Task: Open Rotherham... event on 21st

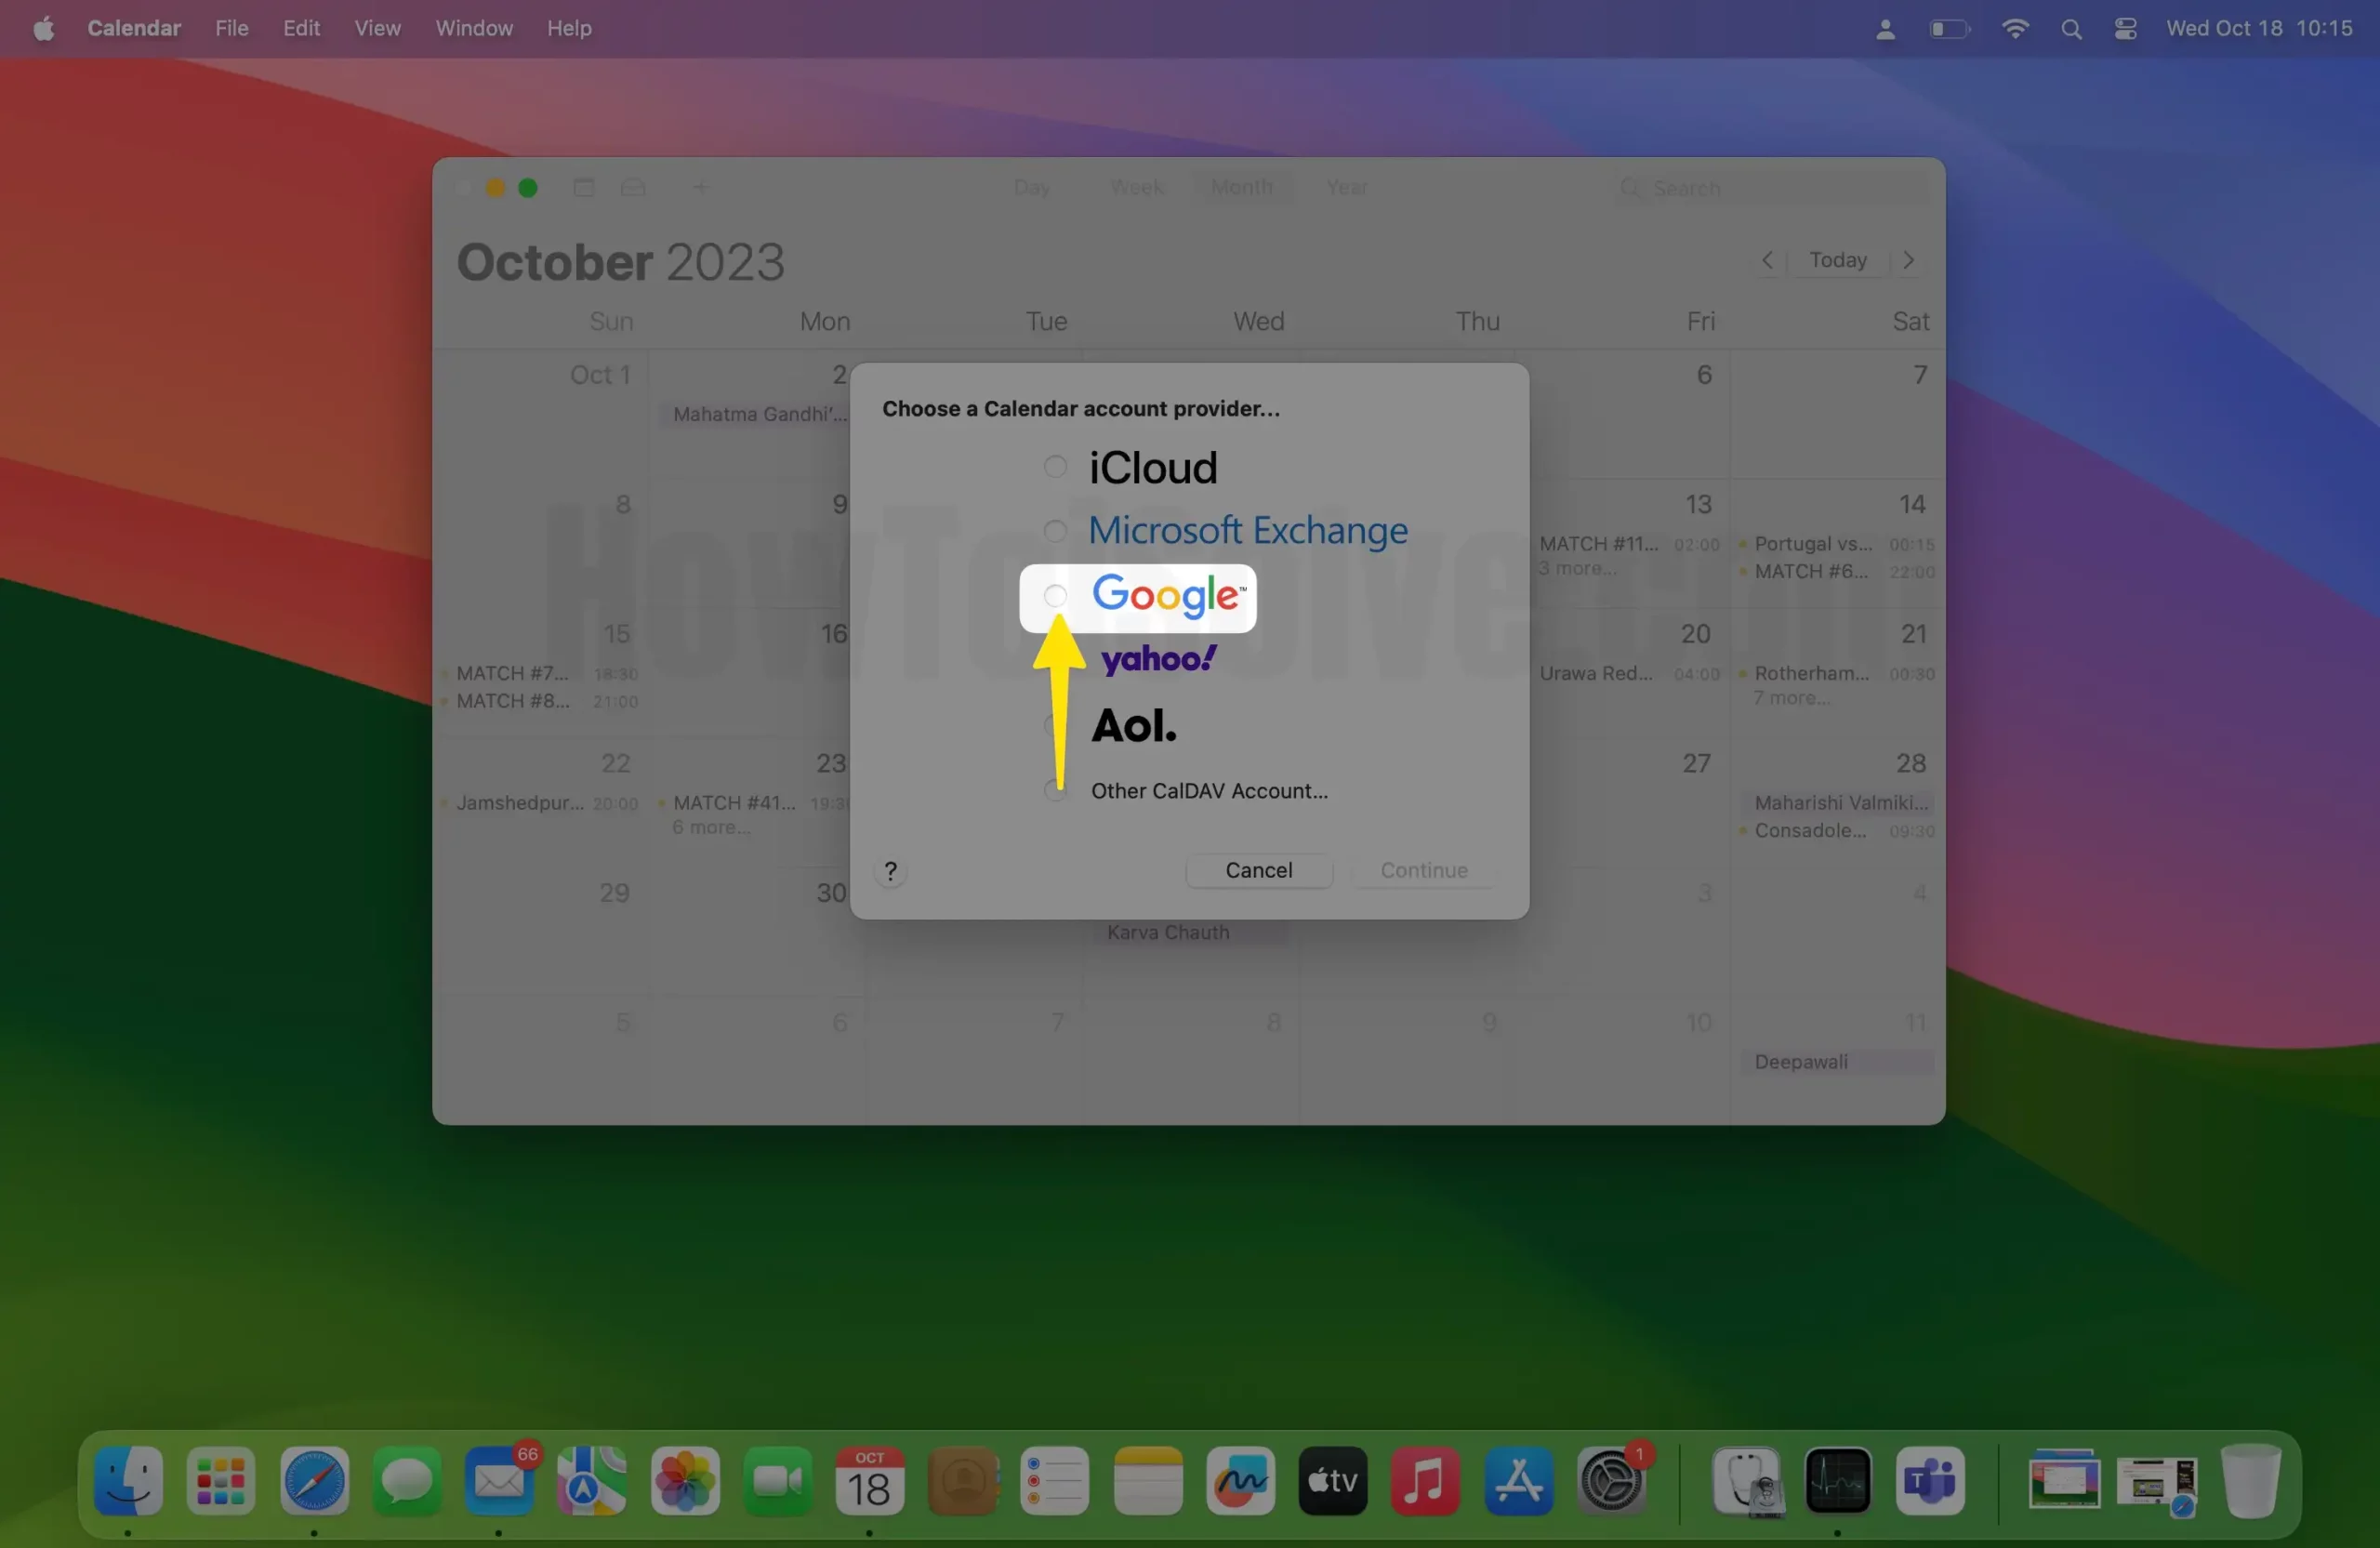Action: click(x=1838, y=673)
